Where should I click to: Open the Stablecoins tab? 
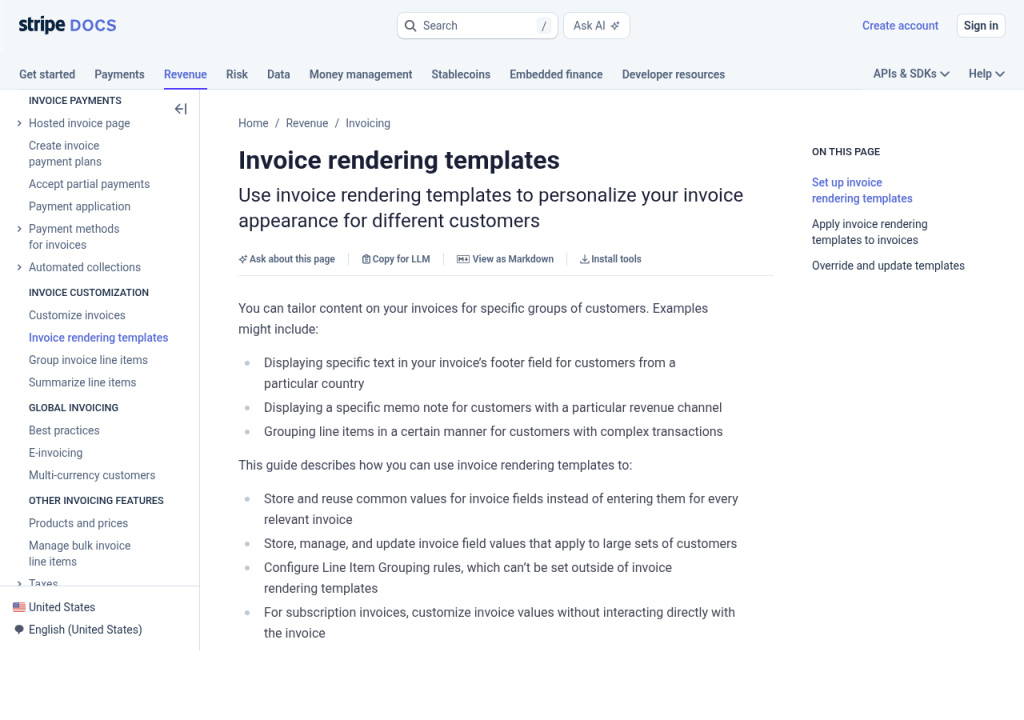tap(461, 74)
